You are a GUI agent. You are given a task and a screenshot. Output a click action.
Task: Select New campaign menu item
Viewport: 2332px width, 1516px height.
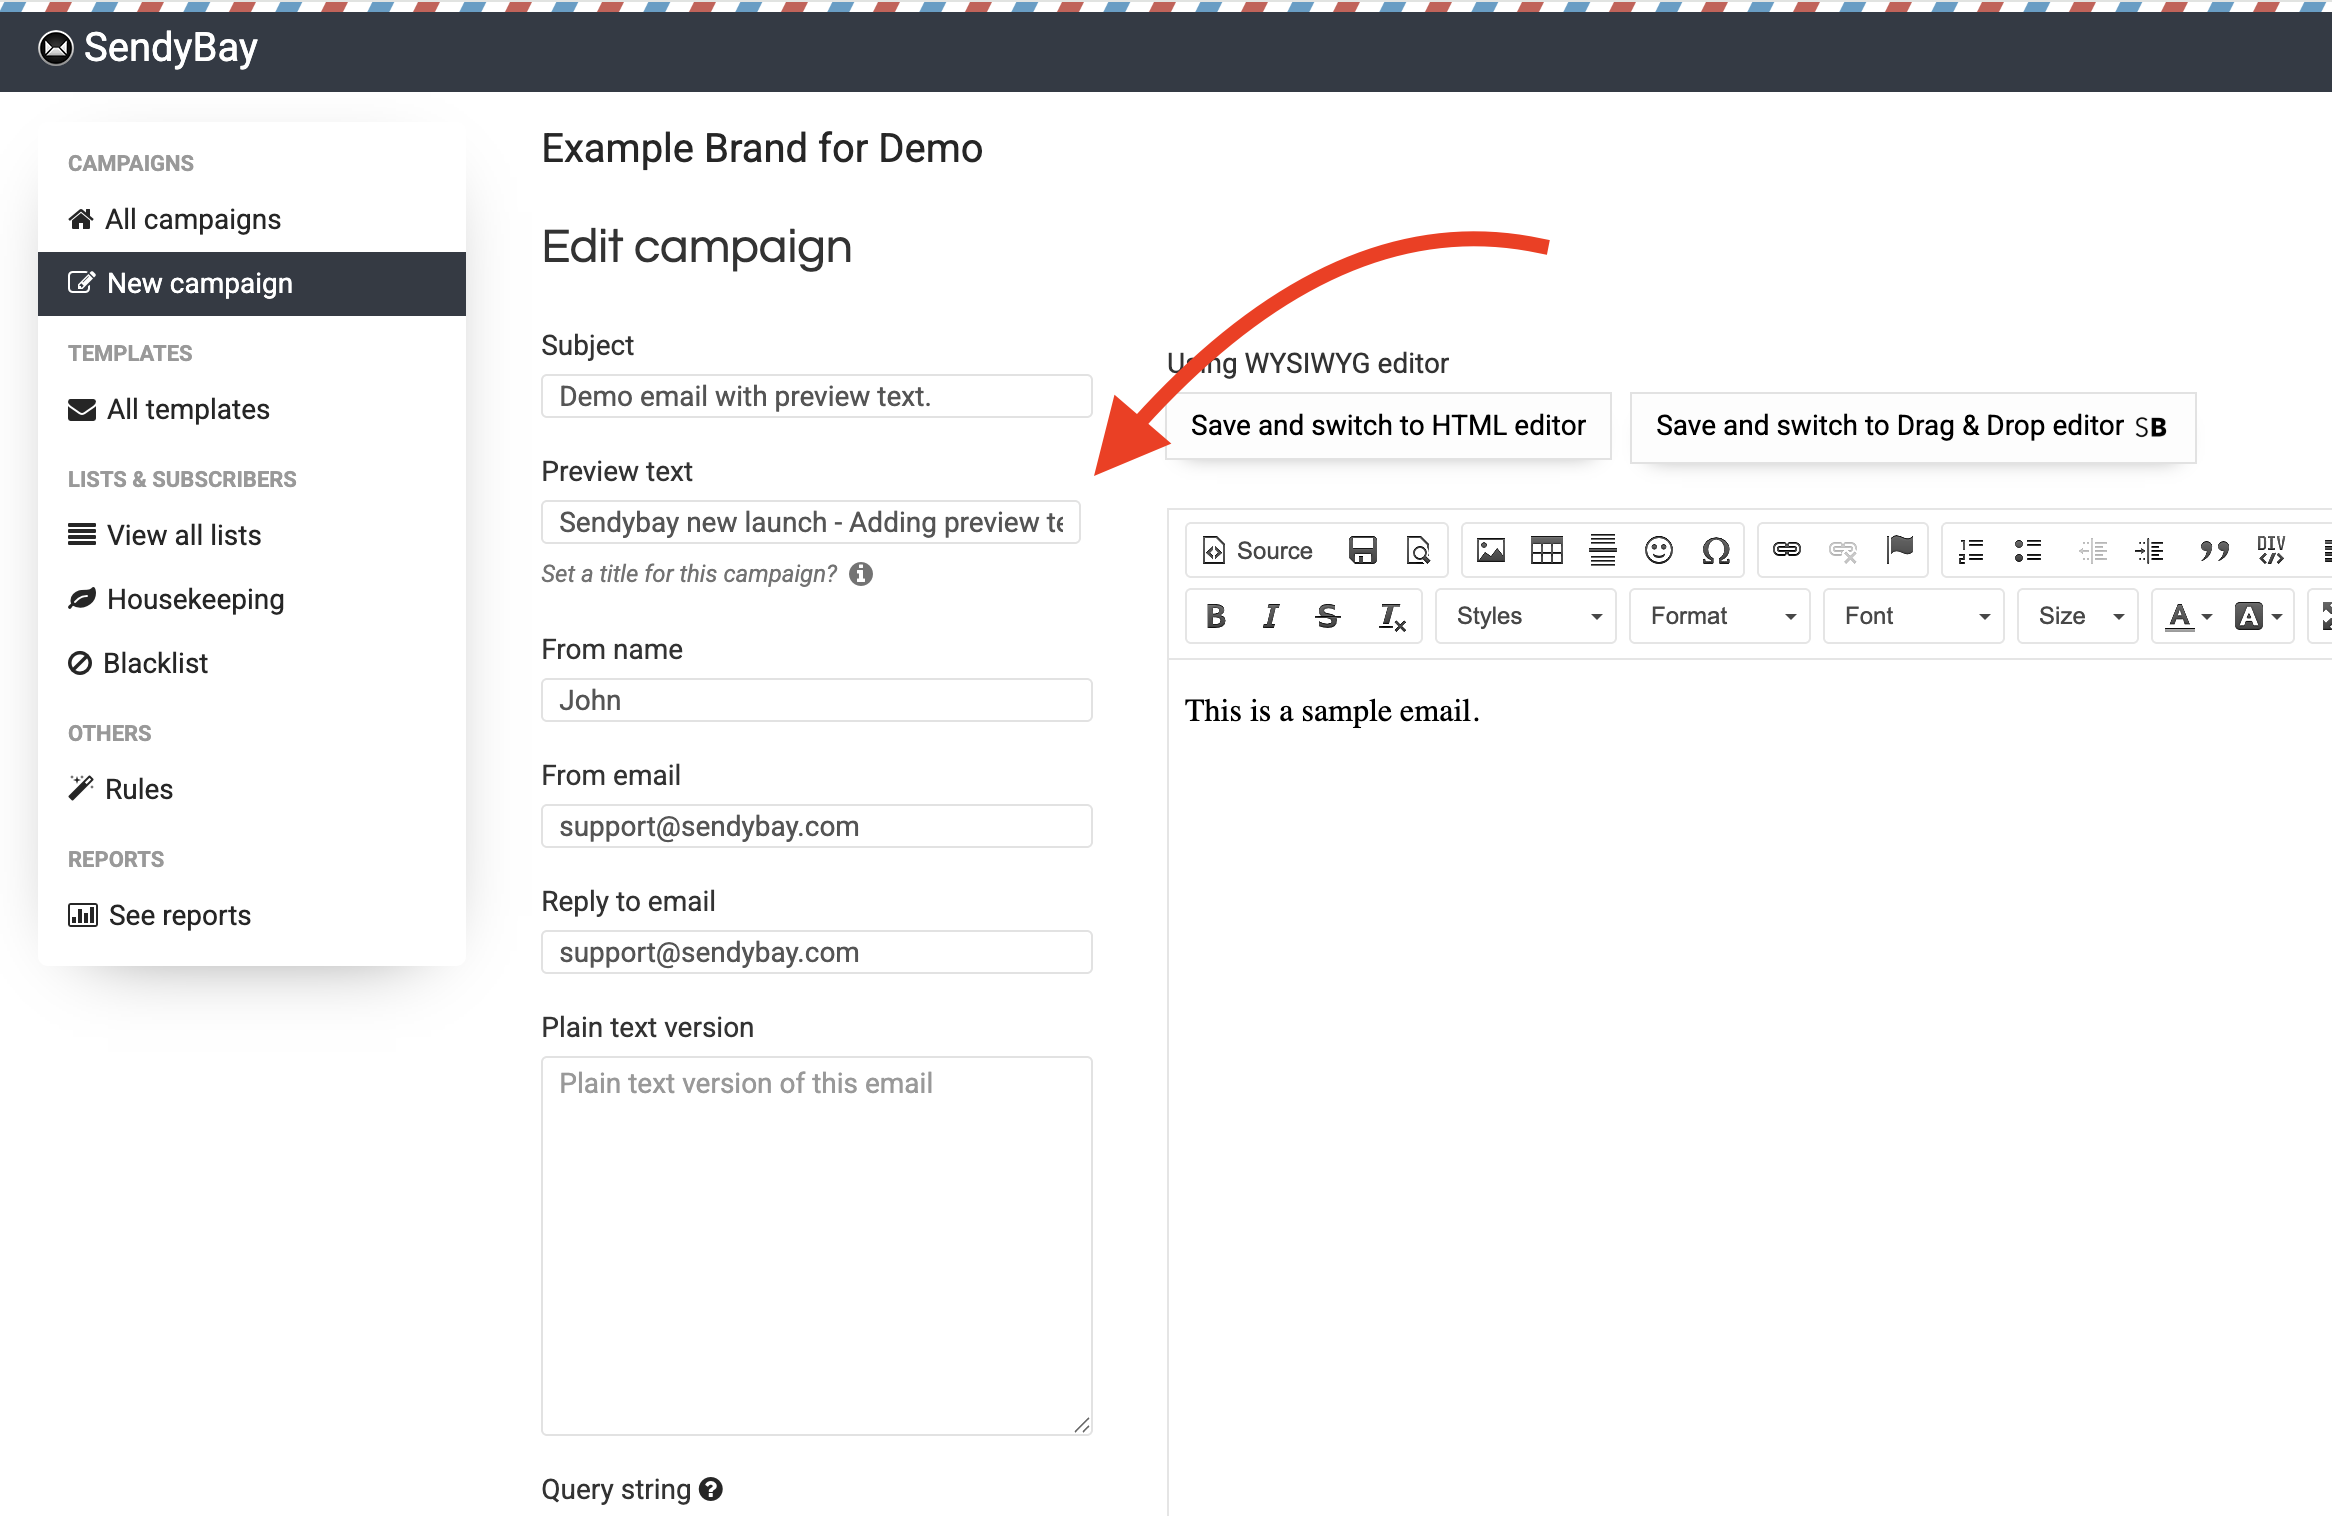[x=252, y=283]
